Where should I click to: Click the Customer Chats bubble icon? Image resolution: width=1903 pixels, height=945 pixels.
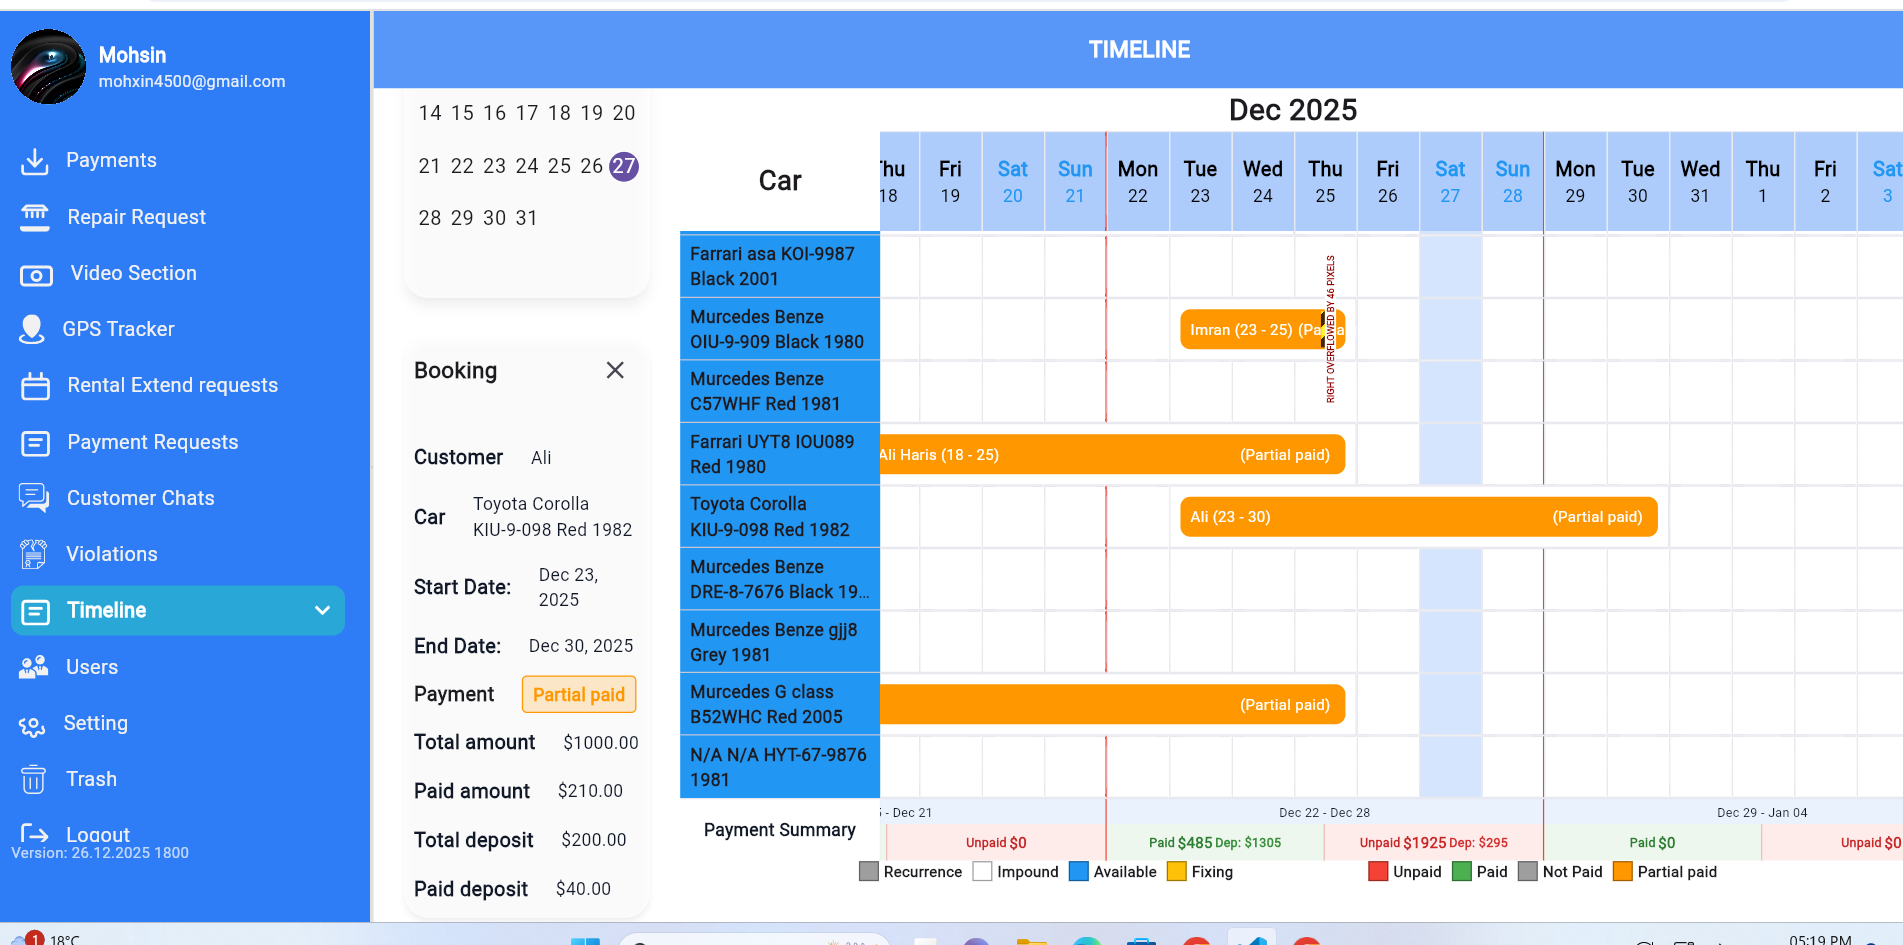34,498
